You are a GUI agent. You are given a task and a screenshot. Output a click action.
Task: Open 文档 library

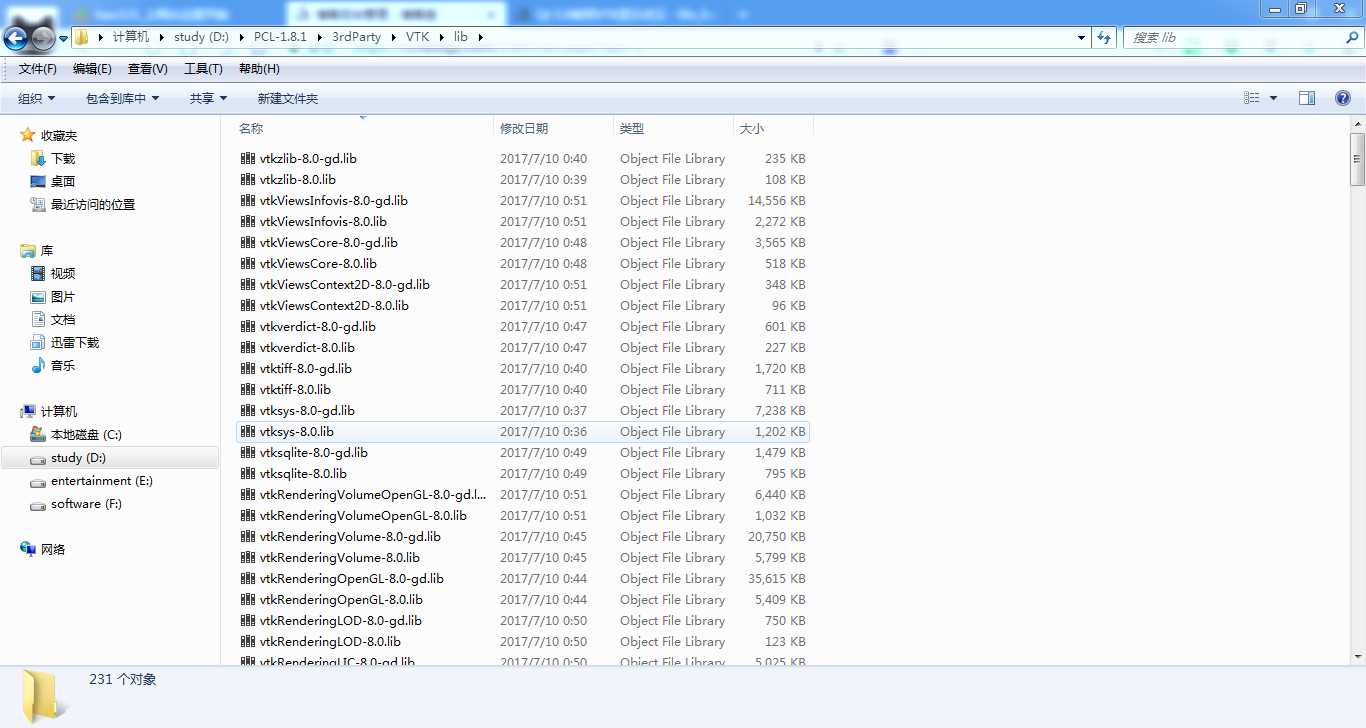click(63, 319)
